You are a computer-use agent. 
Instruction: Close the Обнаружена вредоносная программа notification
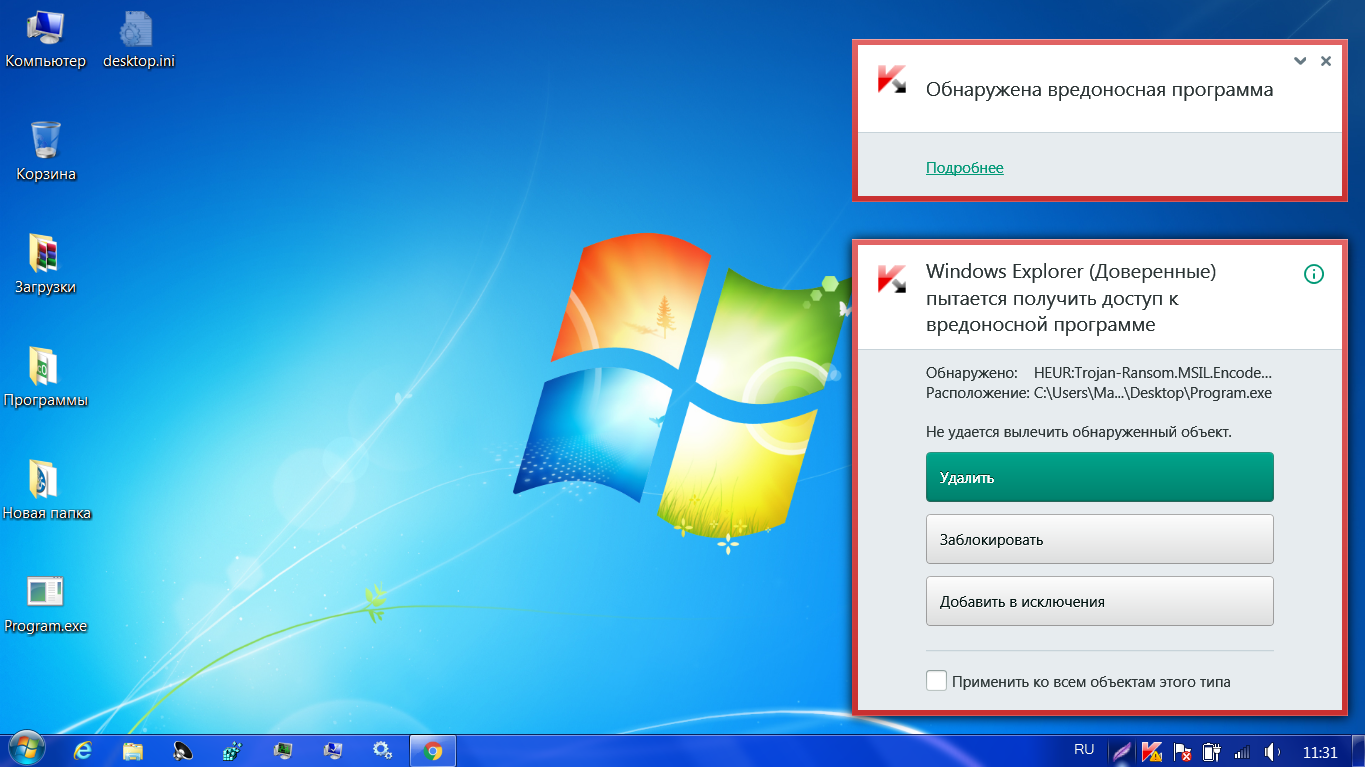[x=1326, y=61]
